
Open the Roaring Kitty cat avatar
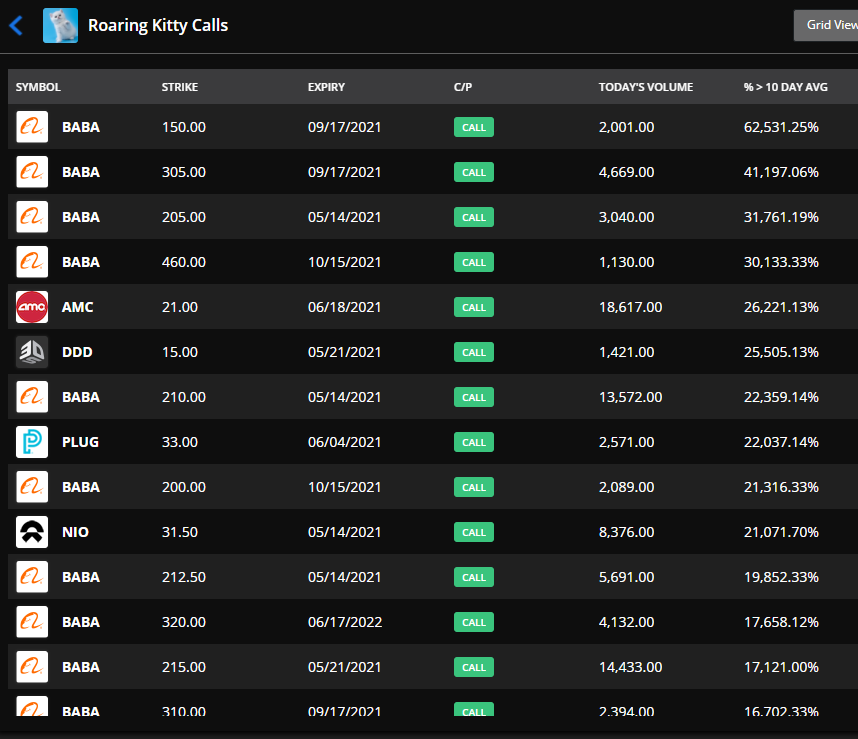[x=60, y=25]
